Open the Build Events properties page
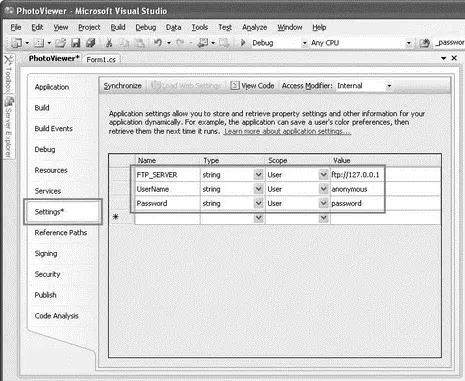Screen dimensions: 465x381 click(53, 129)
